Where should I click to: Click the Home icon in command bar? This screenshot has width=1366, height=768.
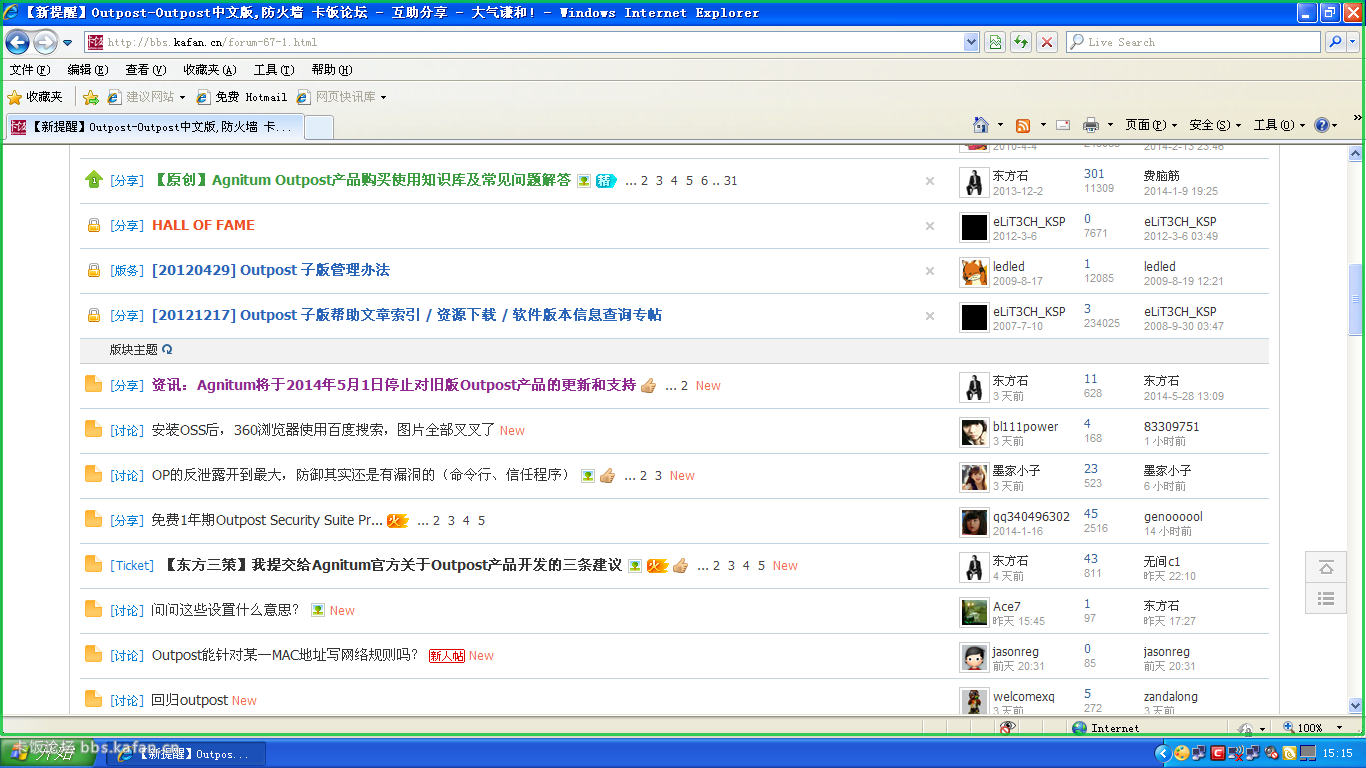[981, 125]
